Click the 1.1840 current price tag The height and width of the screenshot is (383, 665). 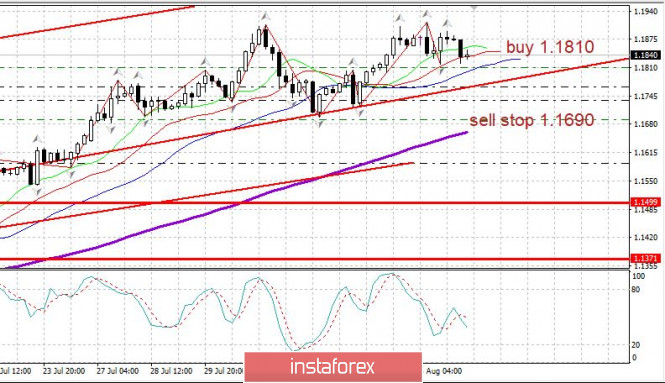646,55
